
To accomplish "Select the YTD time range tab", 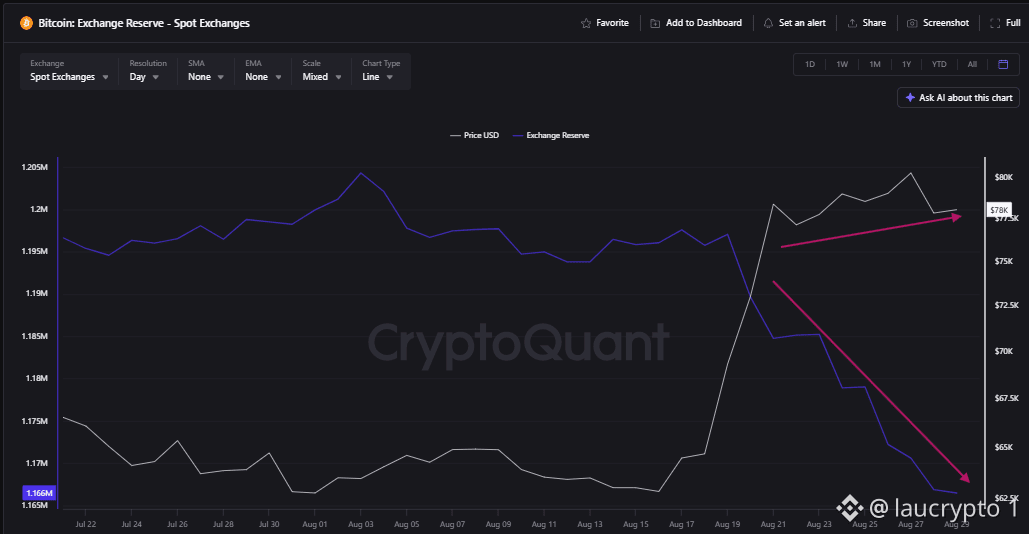I will 939,64.
